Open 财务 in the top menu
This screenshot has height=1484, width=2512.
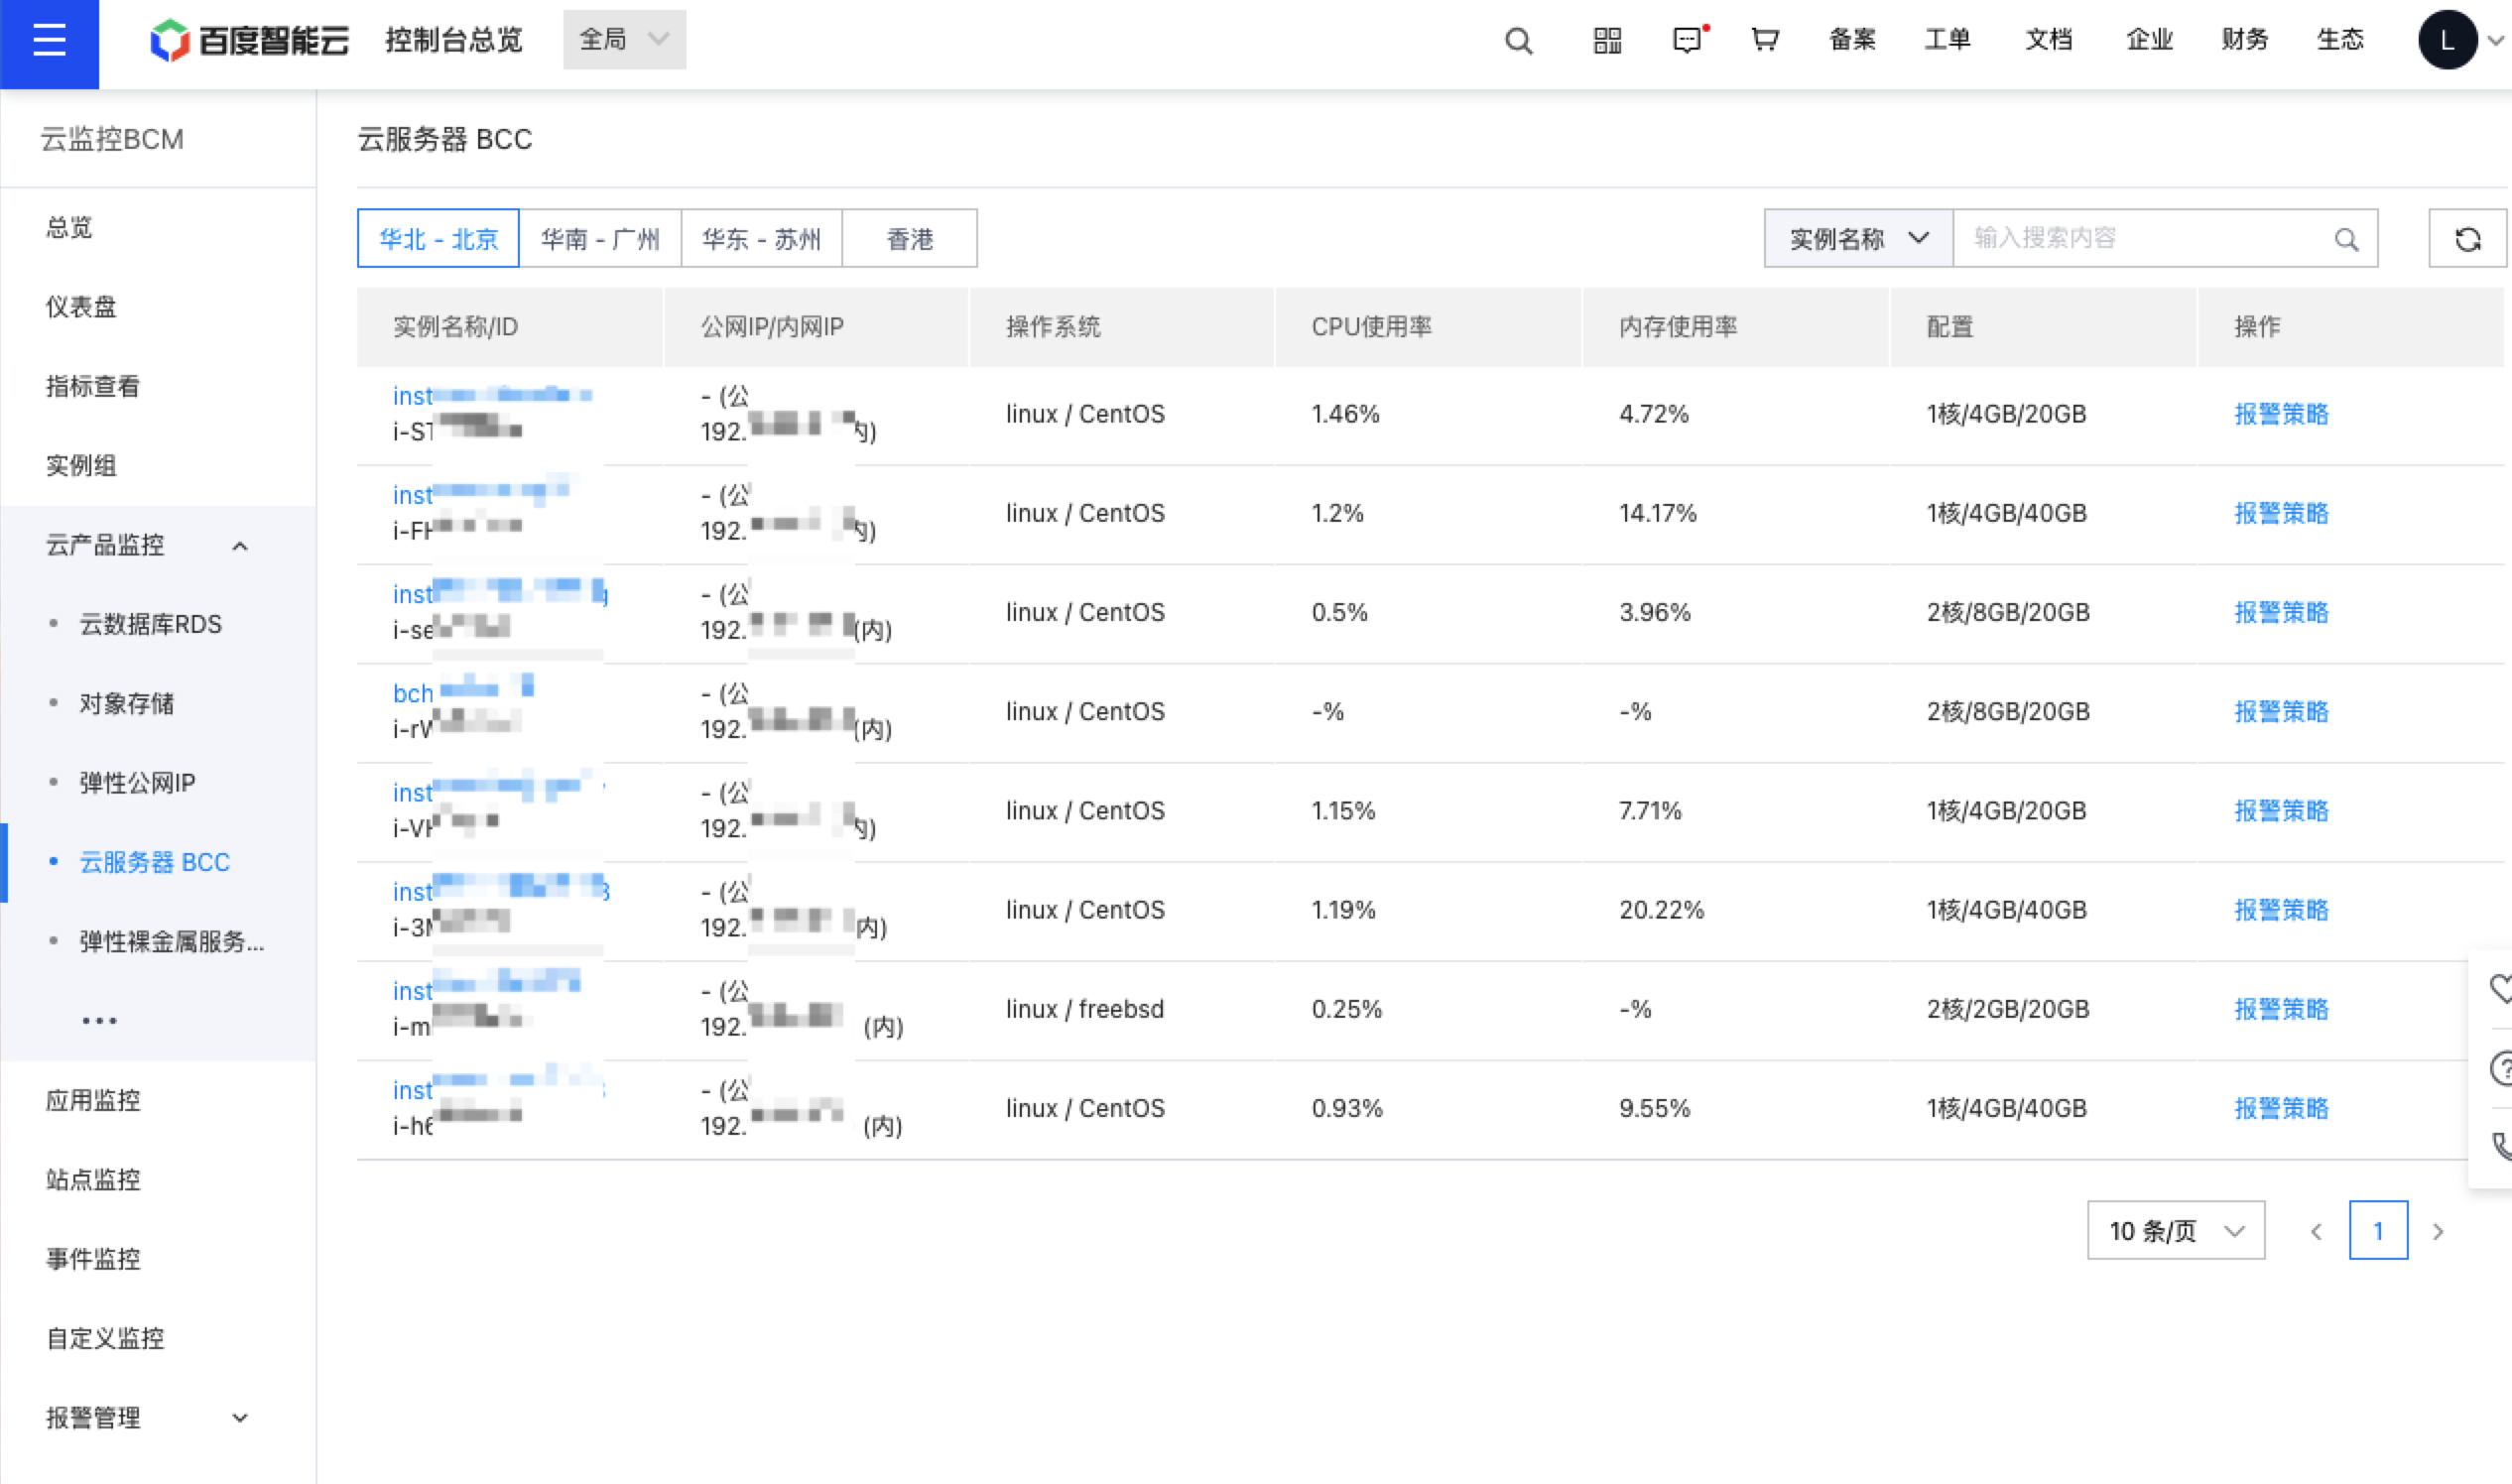tap(2245, 40)
